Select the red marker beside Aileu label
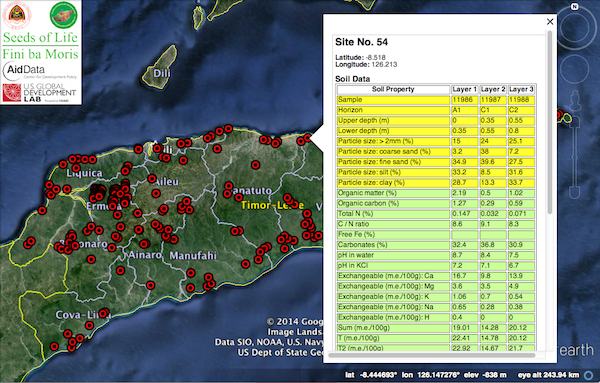The image size is (600, 383). pos(152,179)
